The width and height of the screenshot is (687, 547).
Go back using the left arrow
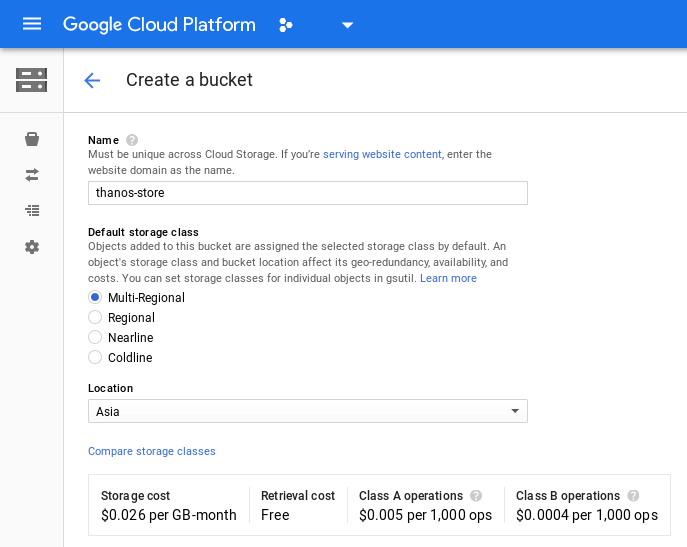click(92, 80)
